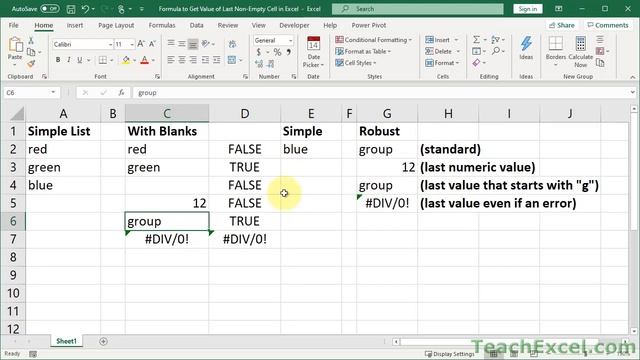This screenshot has height=360, width=640.
Task: Select the Sheet1 tab
Action: pos(66,341)
